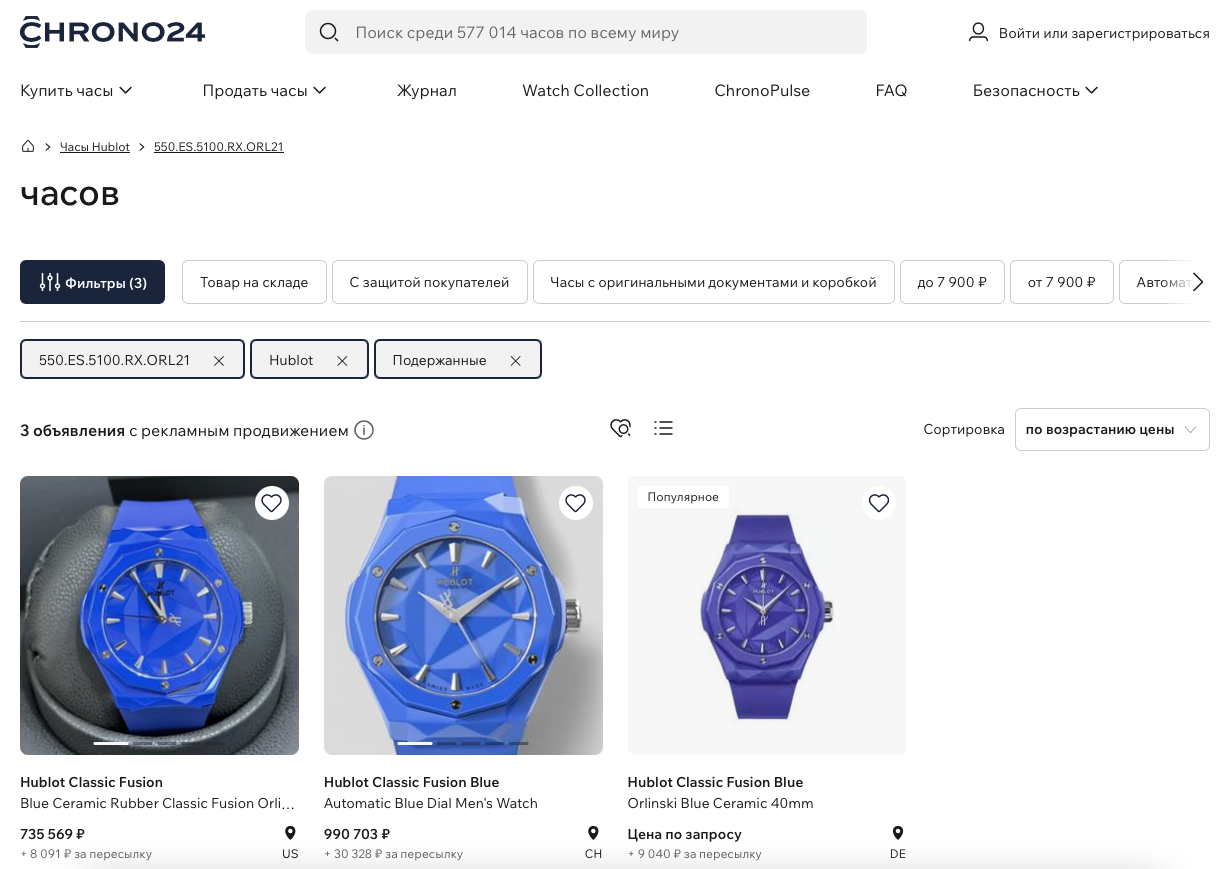The width and height of the screenshot is (1220, 869).
Task: Favorite the 990 703 ₽ watch listing
Action: coord(575,503)
